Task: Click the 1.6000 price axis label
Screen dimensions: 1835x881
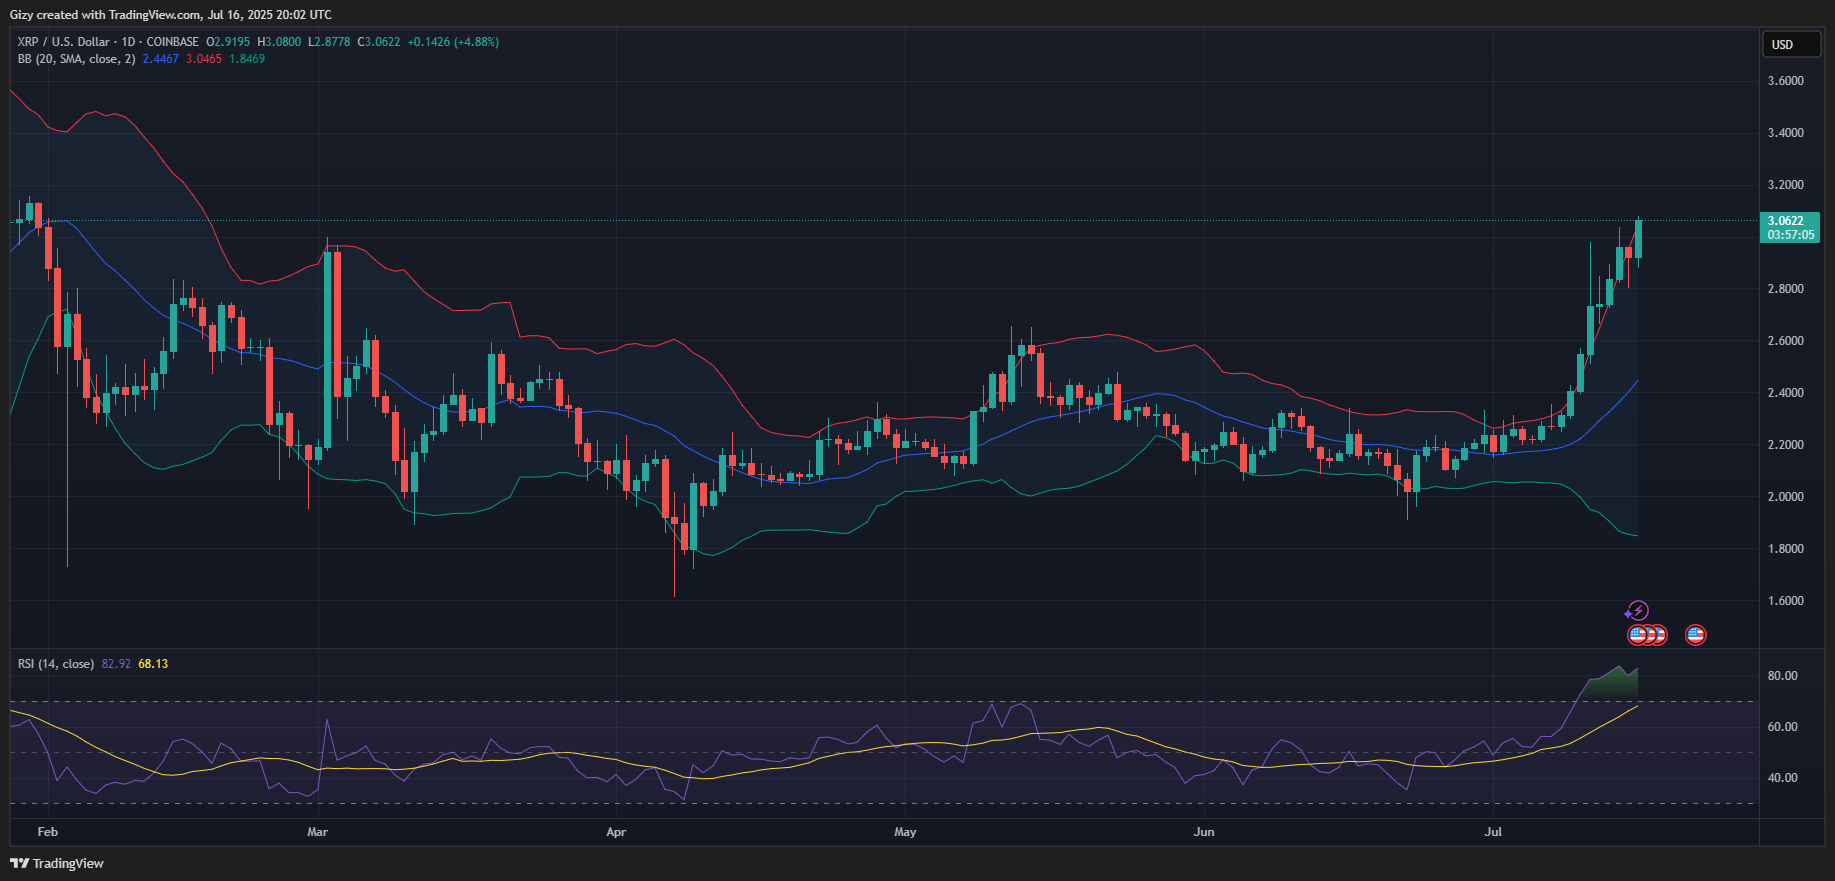Action: click(1786, 601)
